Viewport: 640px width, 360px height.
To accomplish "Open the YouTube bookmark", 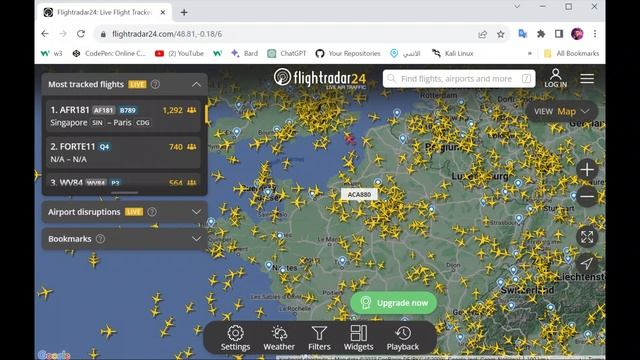I will click(x=180, y=53).
